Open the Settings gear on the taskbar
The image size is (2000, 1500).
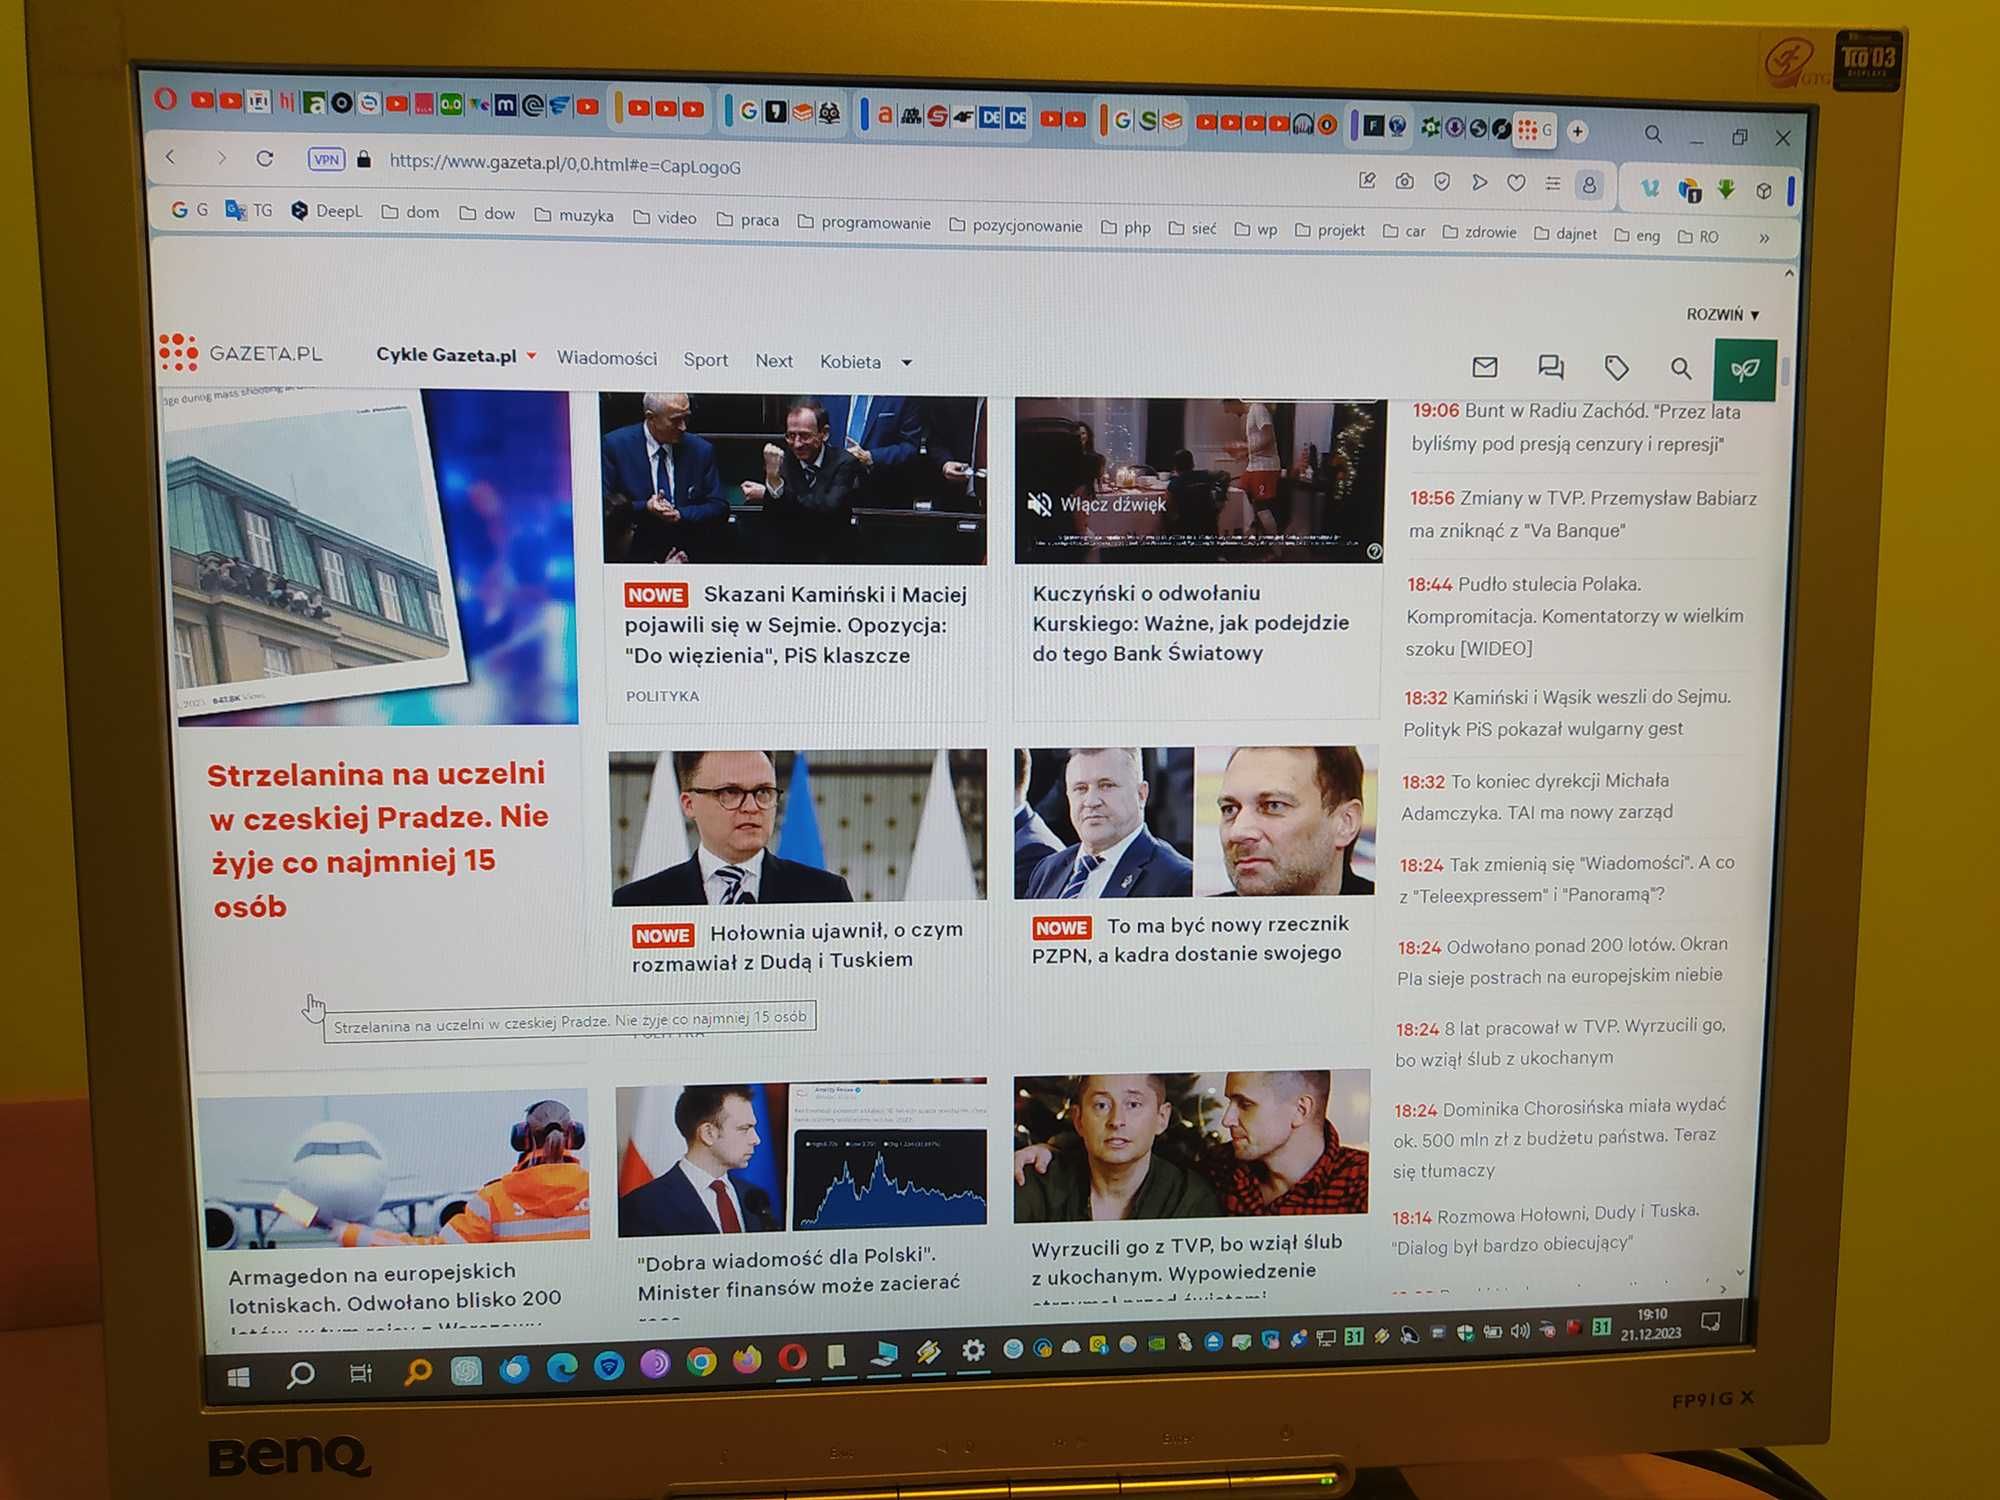973,1351
